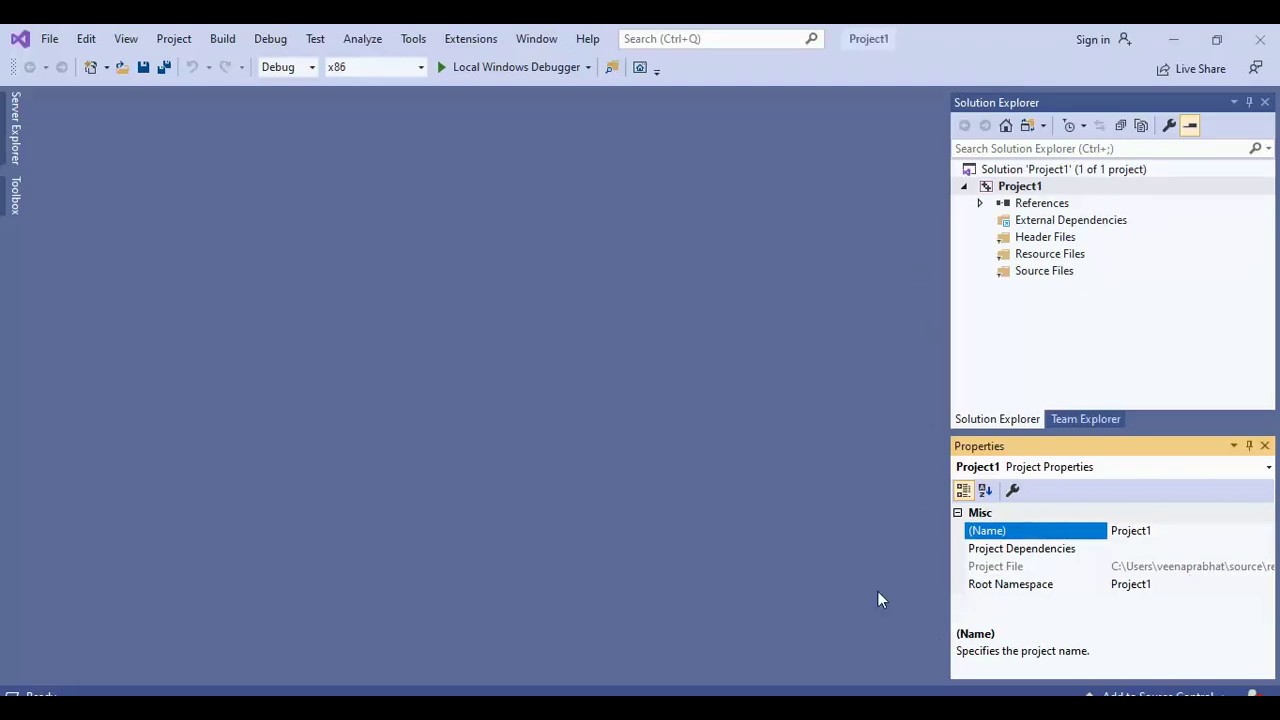Start debugging with the green play icon
Image resolution: width=1280 pixels, height=720 pixels.
click(x=441, y=67)
